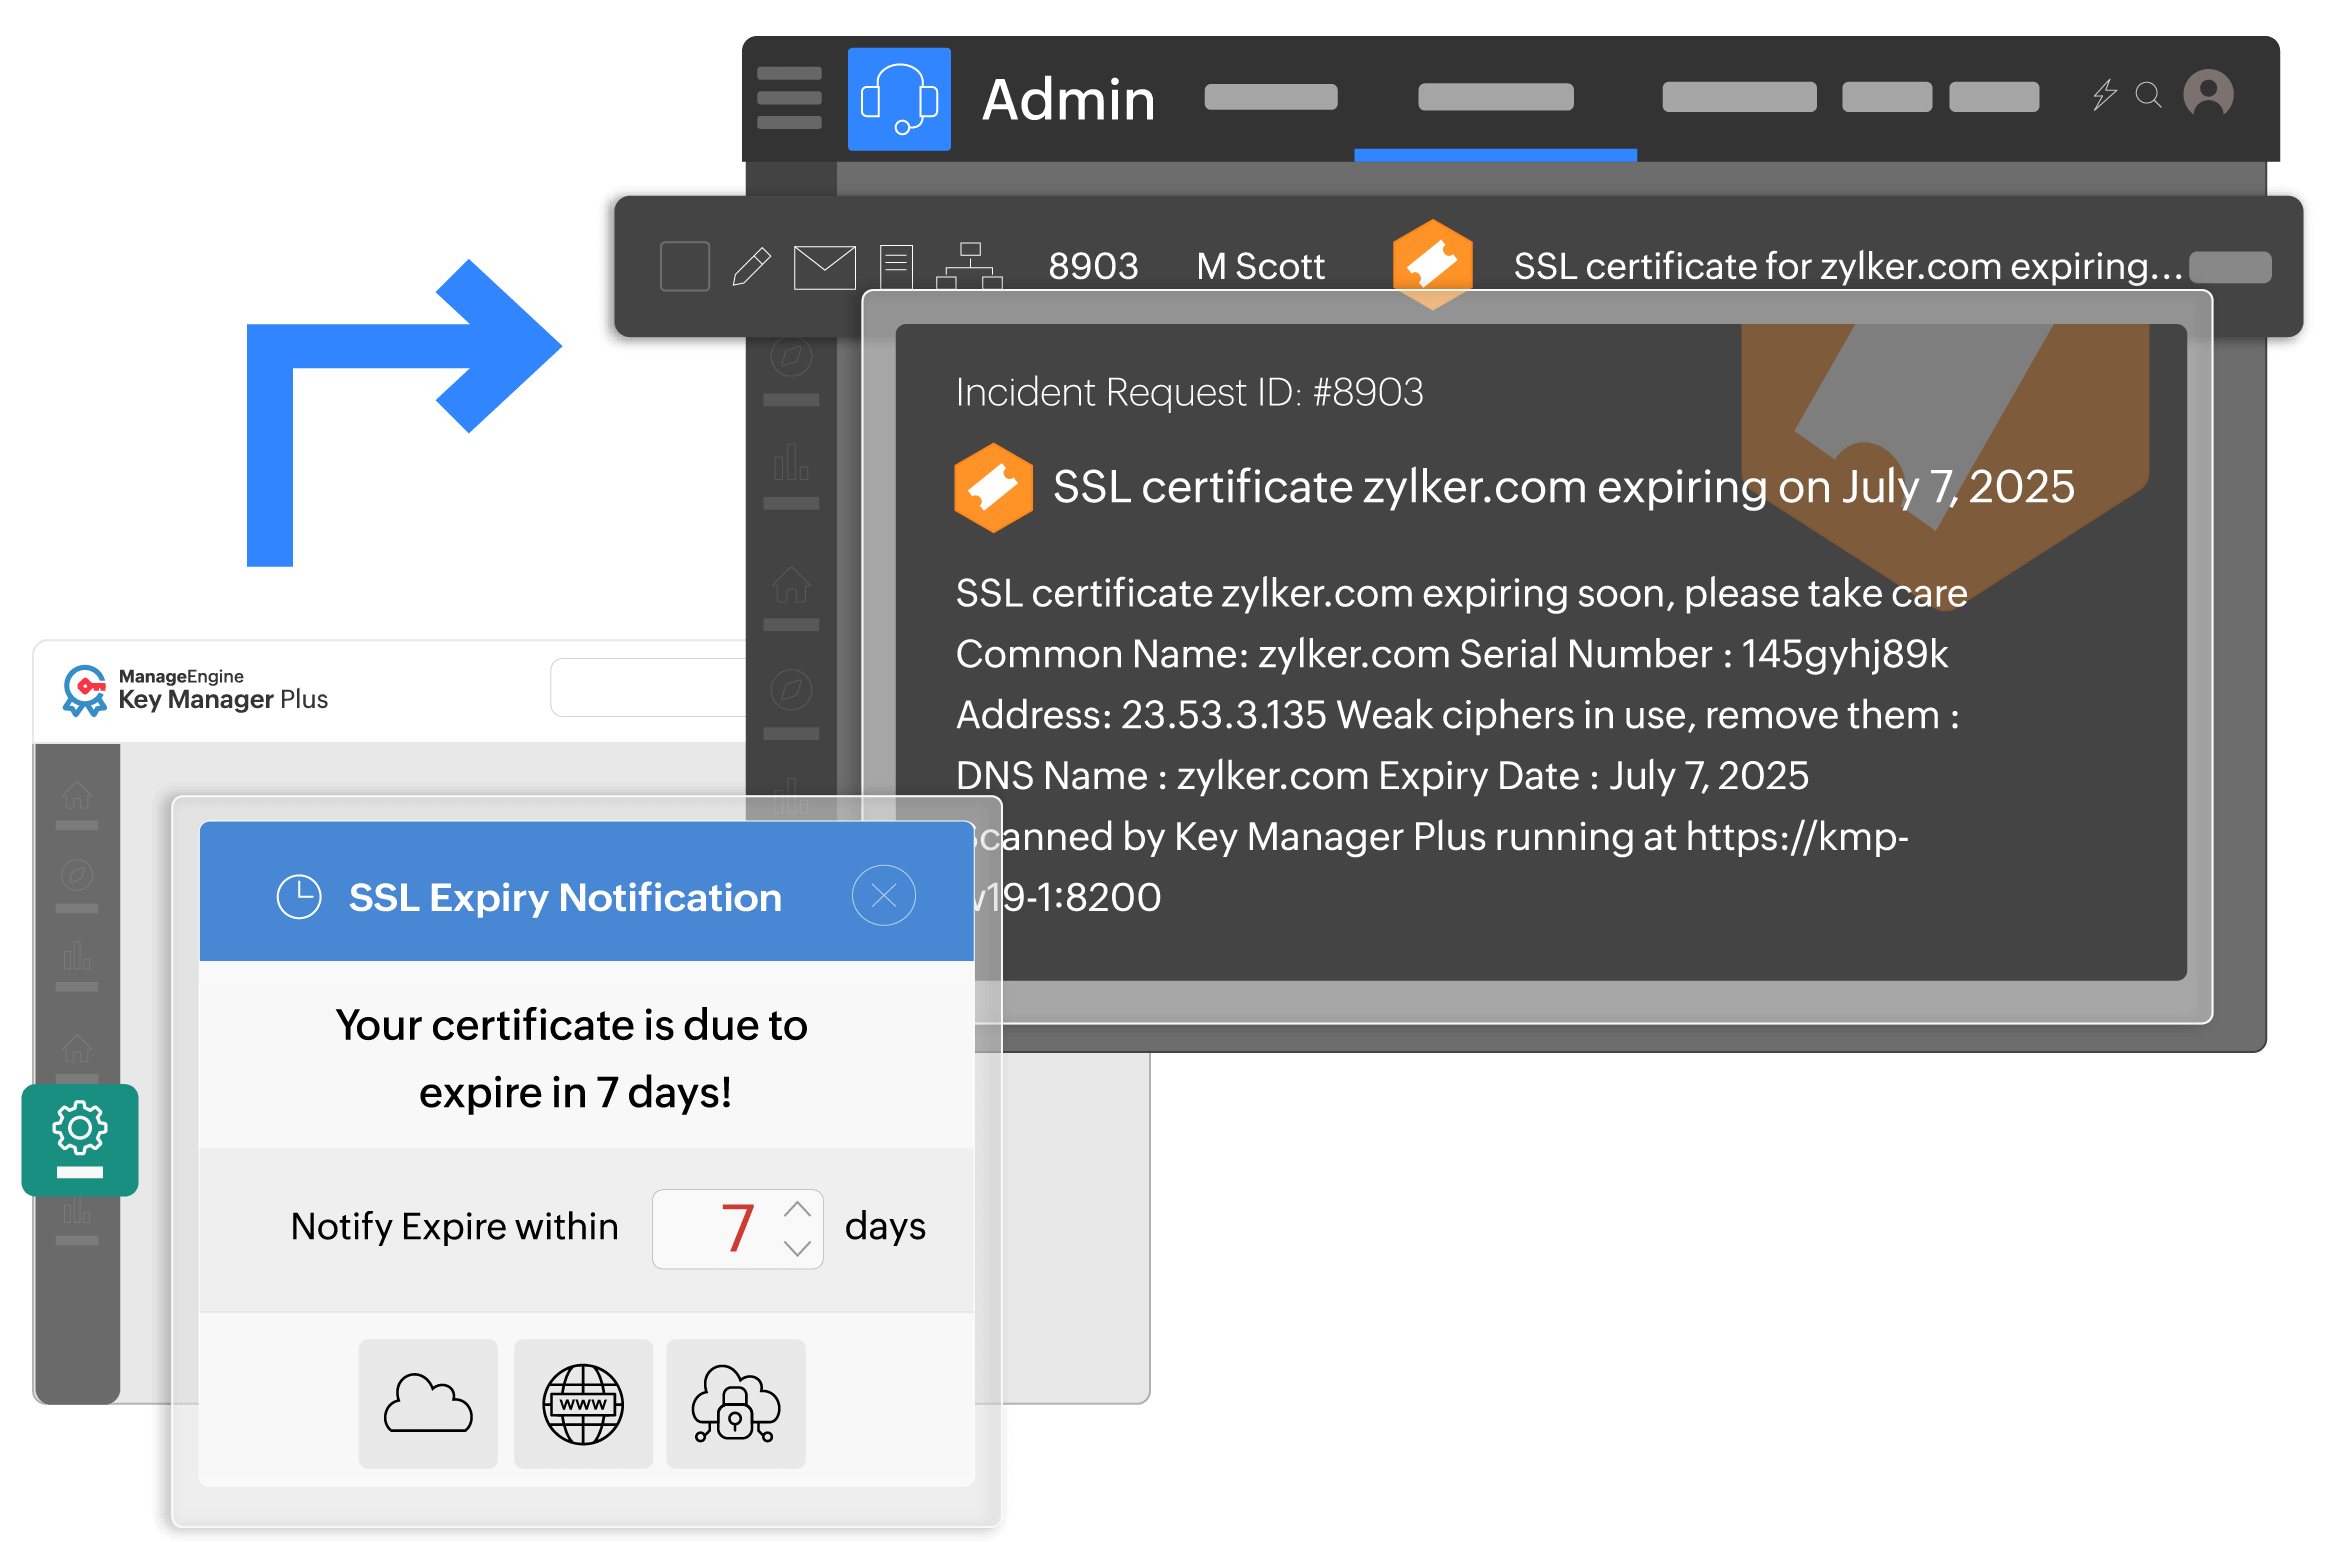Click the cloud lock icon button
Viewport: 2325px width, 1542px height.
(736, 1404)
